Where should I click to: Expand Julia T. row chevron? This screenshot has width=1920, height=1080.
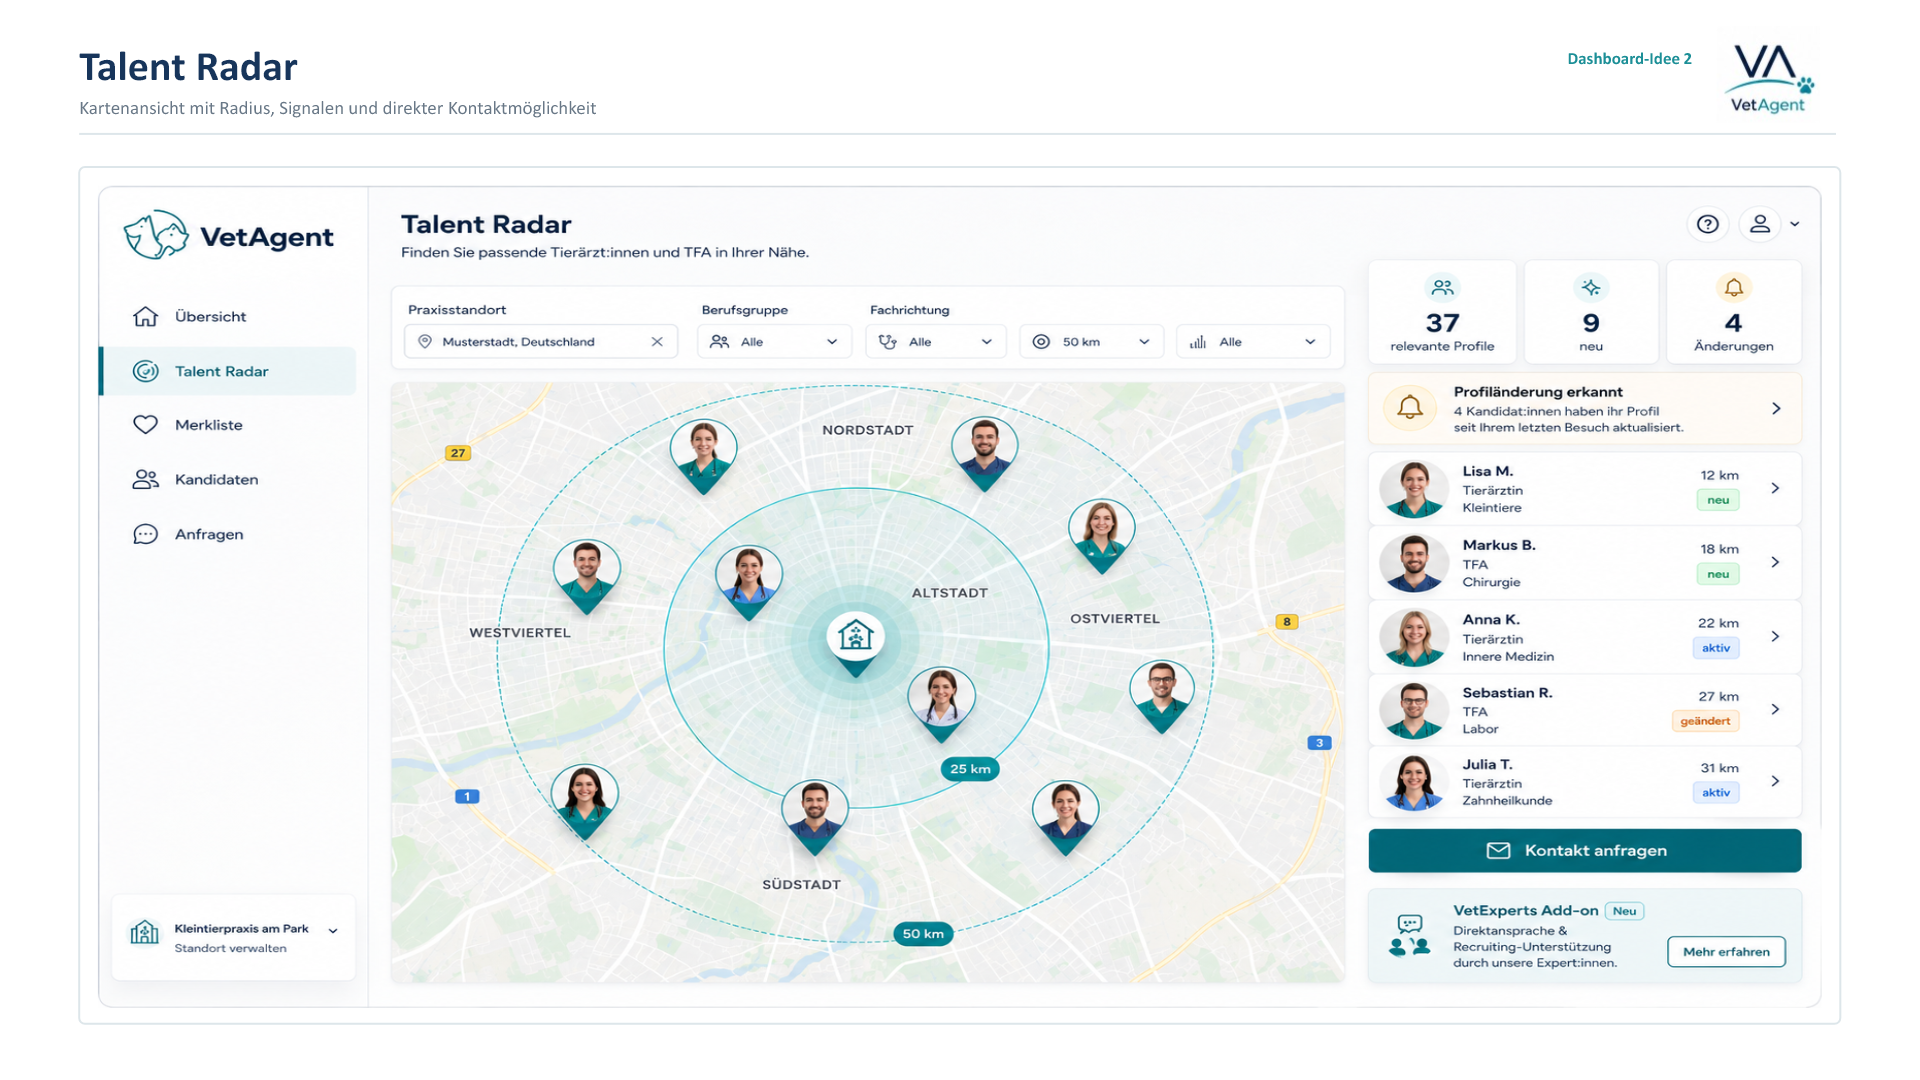pos(1775,781)
